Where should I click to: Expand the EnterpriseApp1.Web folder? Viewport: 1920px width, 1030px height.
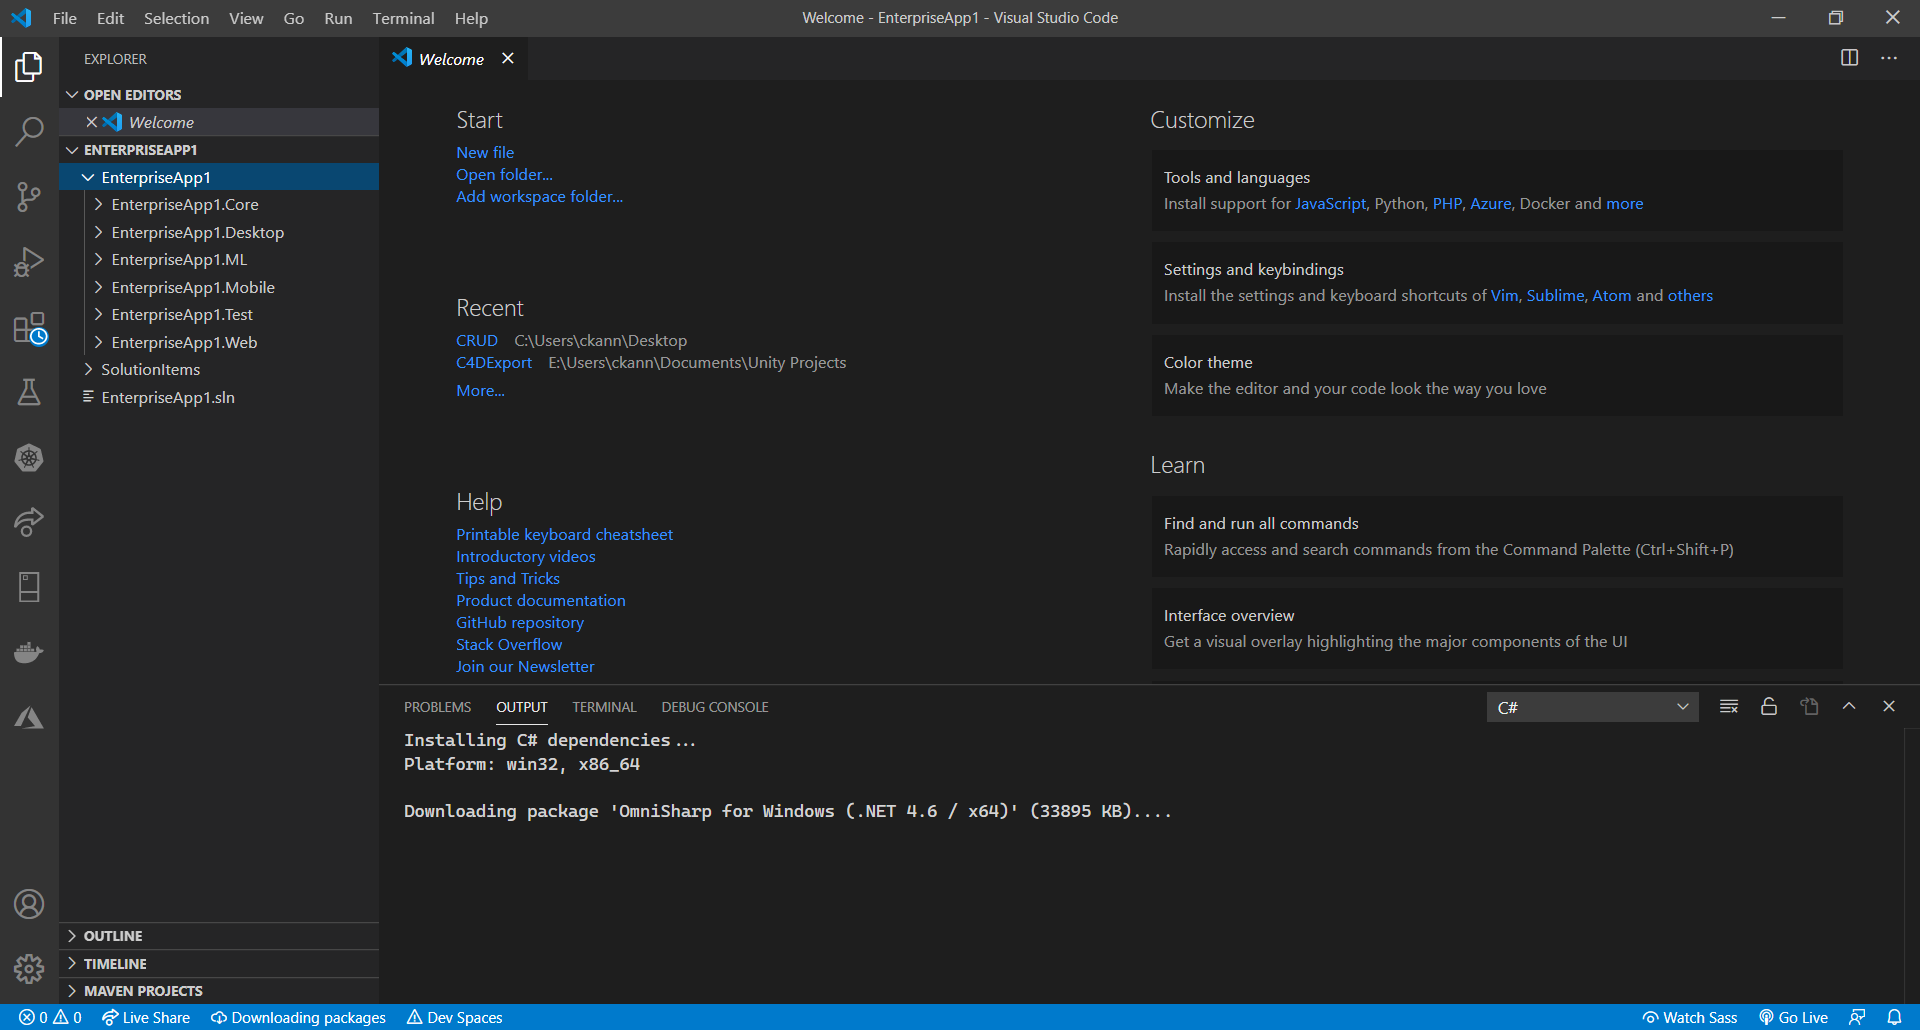pos(98,342)
